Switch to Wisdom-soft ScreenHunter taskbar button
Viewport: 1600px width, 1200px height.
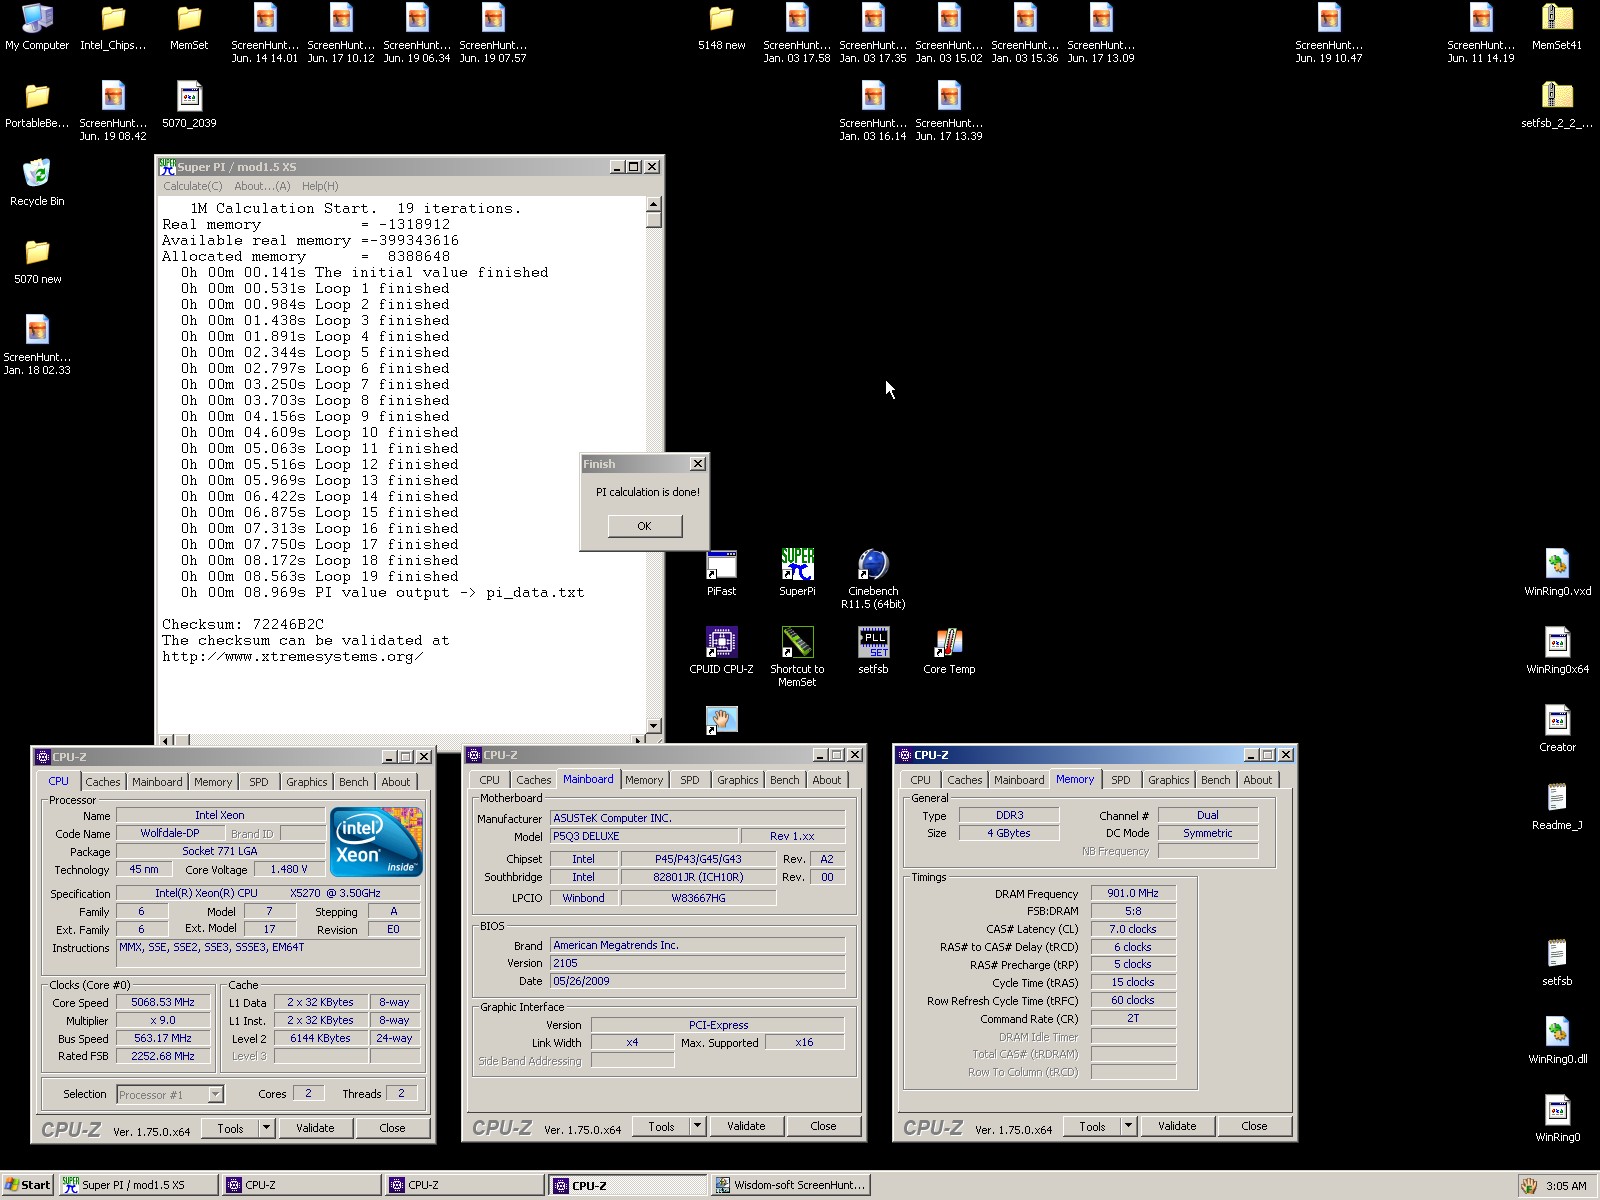[x=790, y=1186]
